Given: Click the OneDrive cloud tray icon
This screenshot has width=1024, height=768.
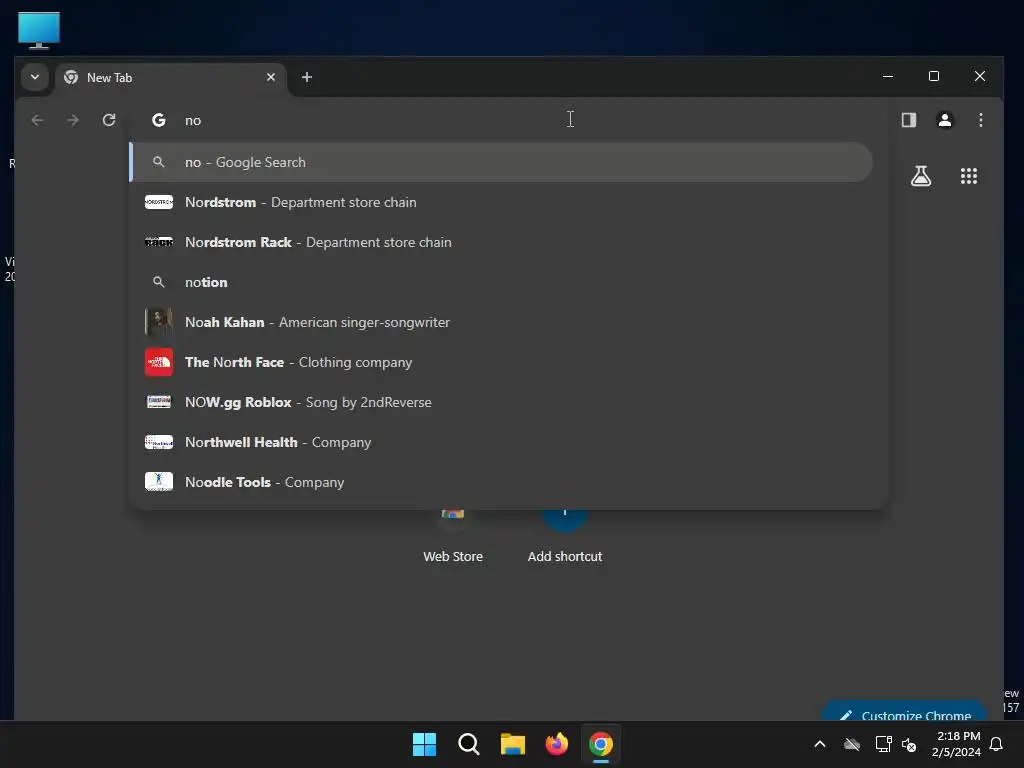Looking at the screenshot, I should 852,744.
